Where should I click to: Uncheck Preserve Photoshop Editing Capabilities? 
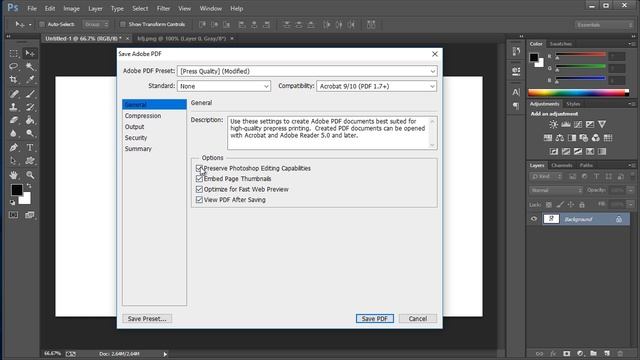coord(199,168)
